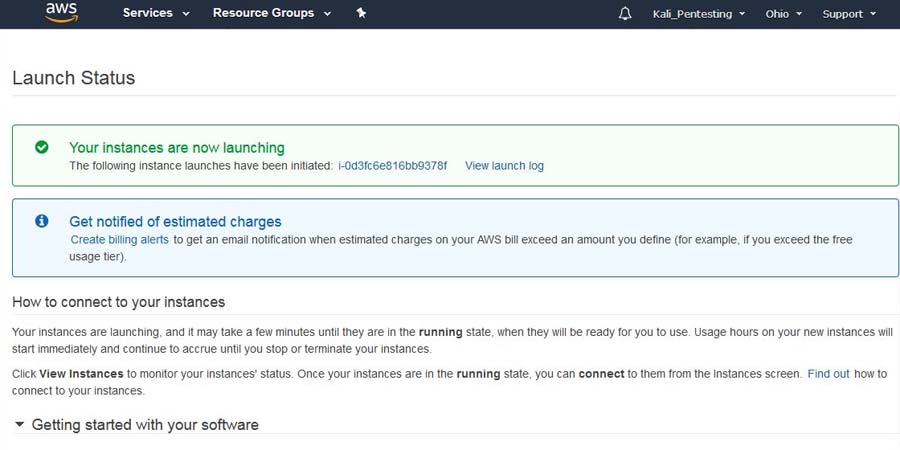Open the Ohio region selector
This screenshot has width=900, height=450.
(x=784, y=14)
